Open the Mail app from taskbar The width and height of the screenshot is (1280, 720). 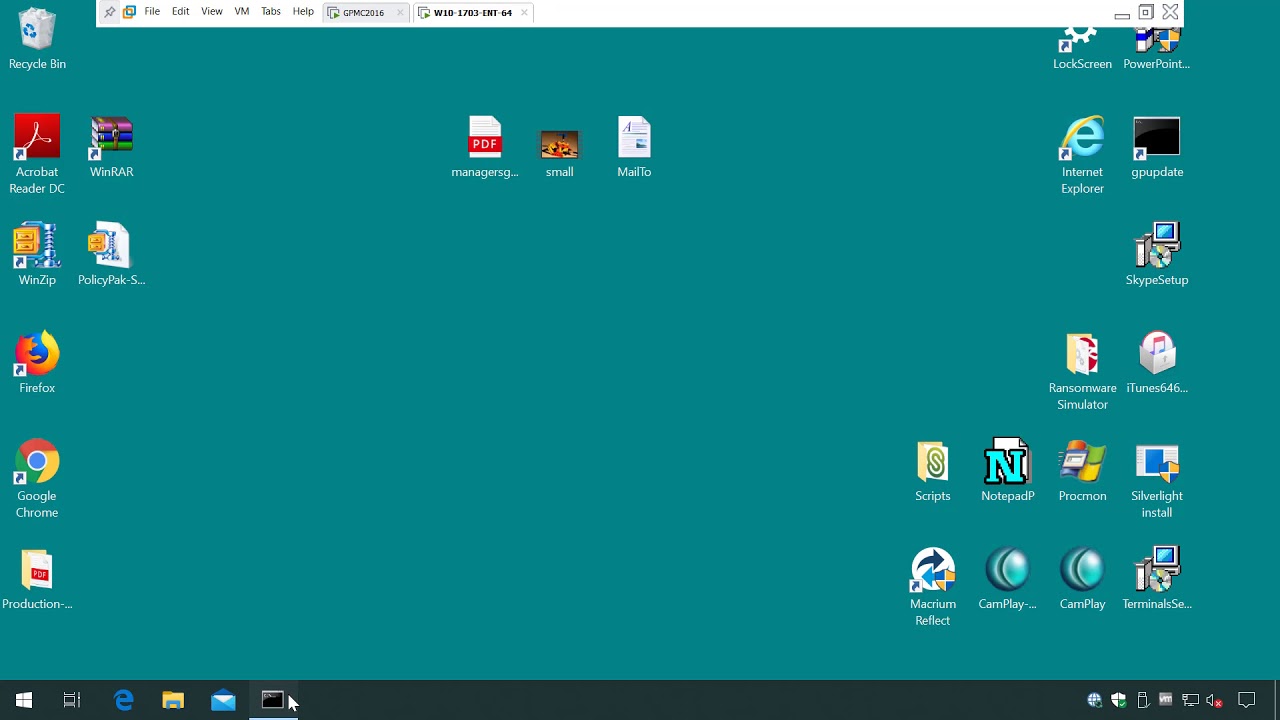223,700
